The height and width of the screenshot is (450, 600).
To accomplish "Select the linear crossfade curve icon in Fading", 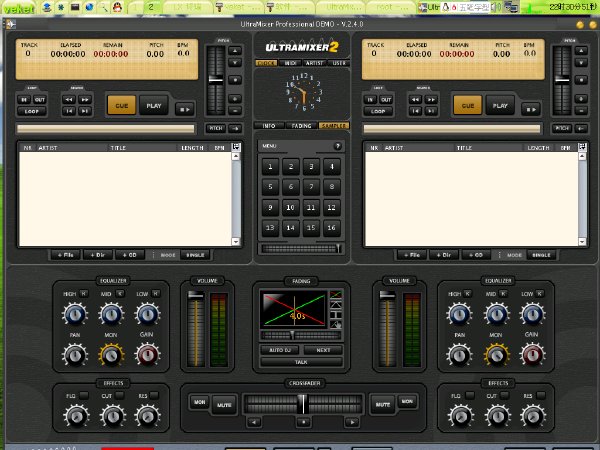I will point(336,294).
